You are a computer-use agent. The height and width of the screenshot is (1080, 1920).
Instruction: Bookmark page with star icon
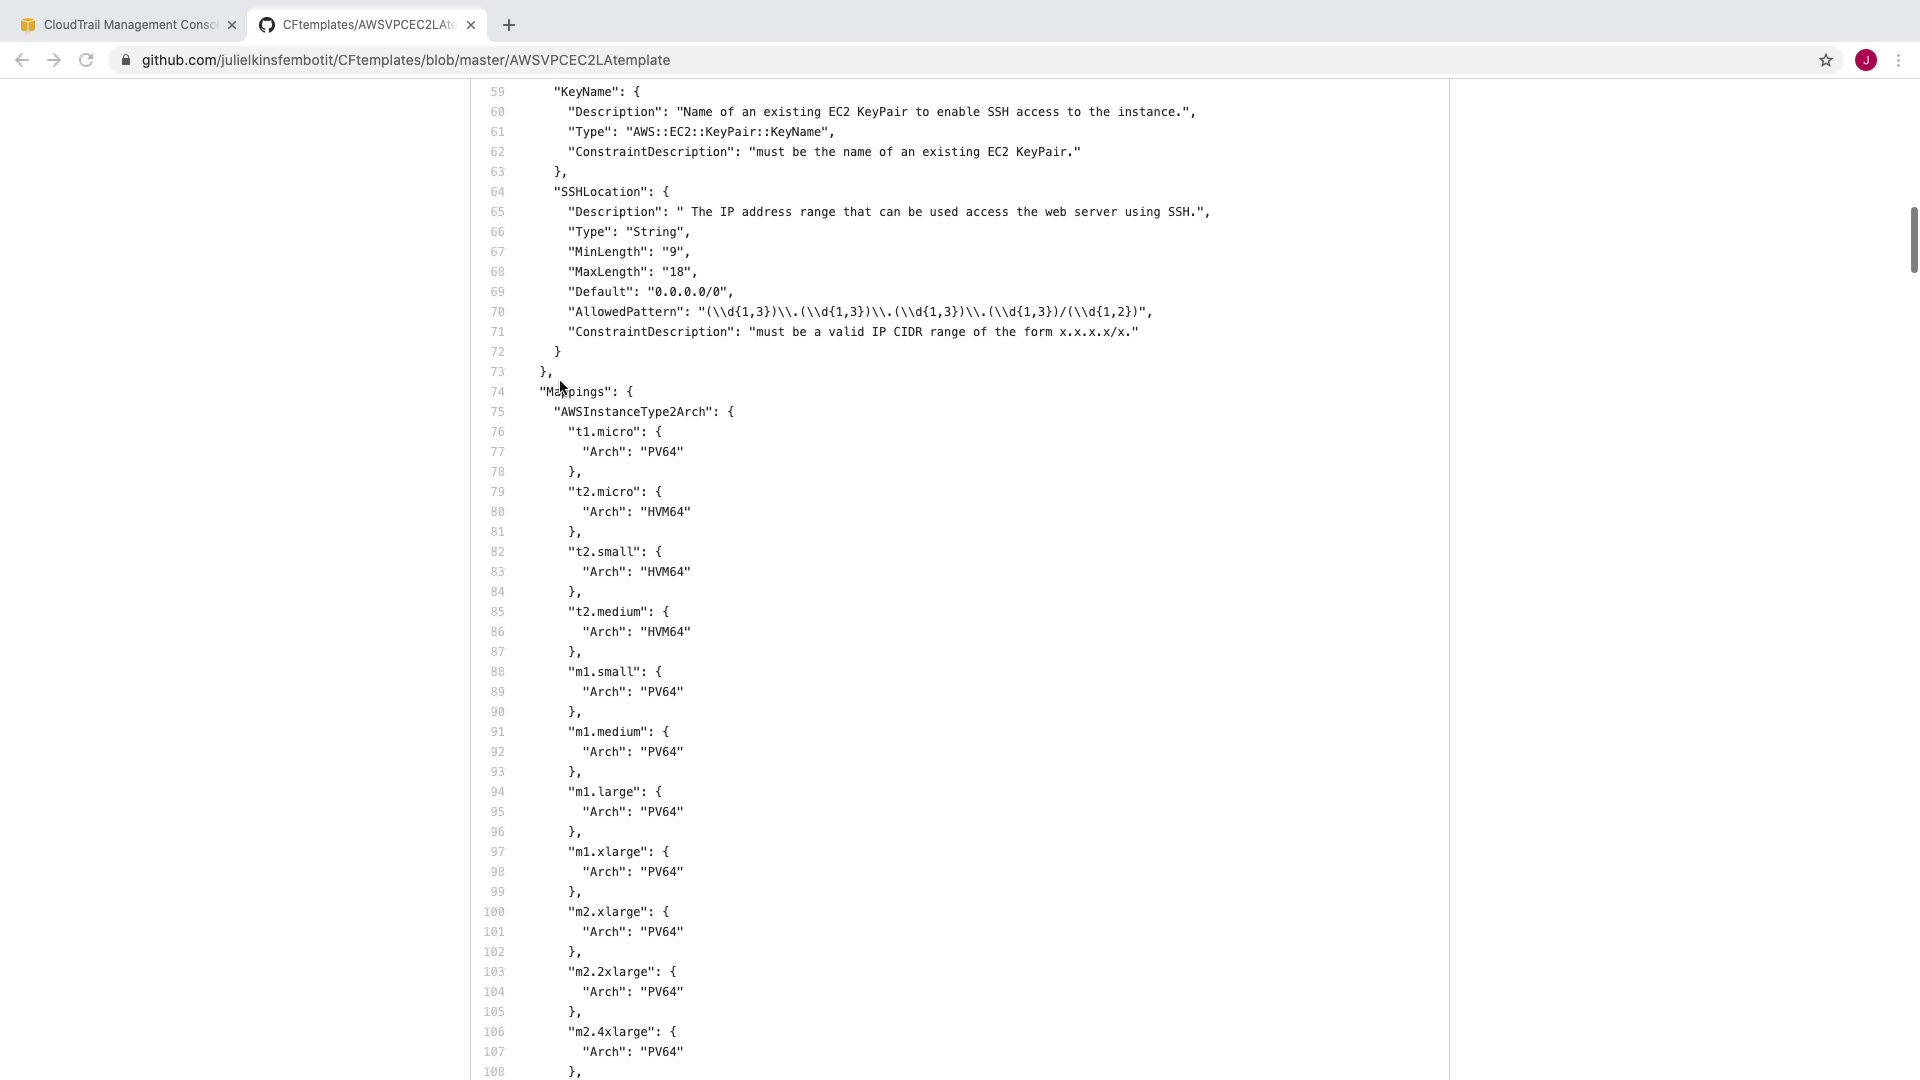tap(1826, 60)
